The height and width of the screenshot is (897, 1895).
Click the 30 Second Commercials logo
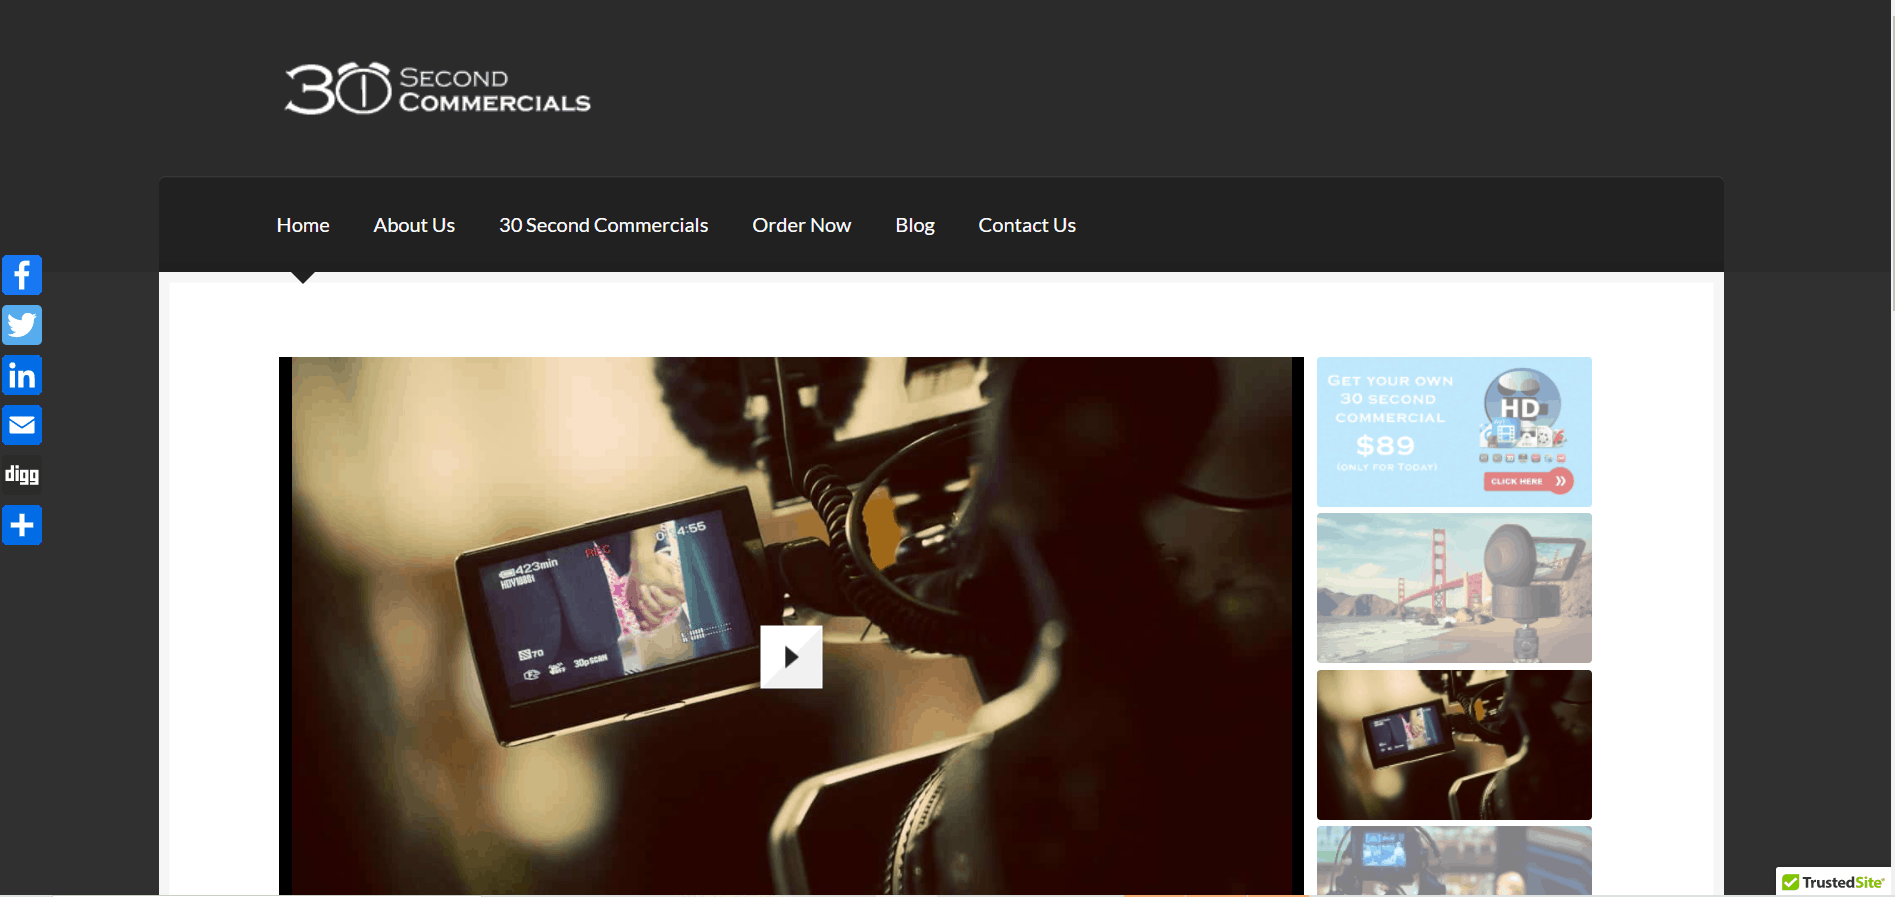click(437, 90)
